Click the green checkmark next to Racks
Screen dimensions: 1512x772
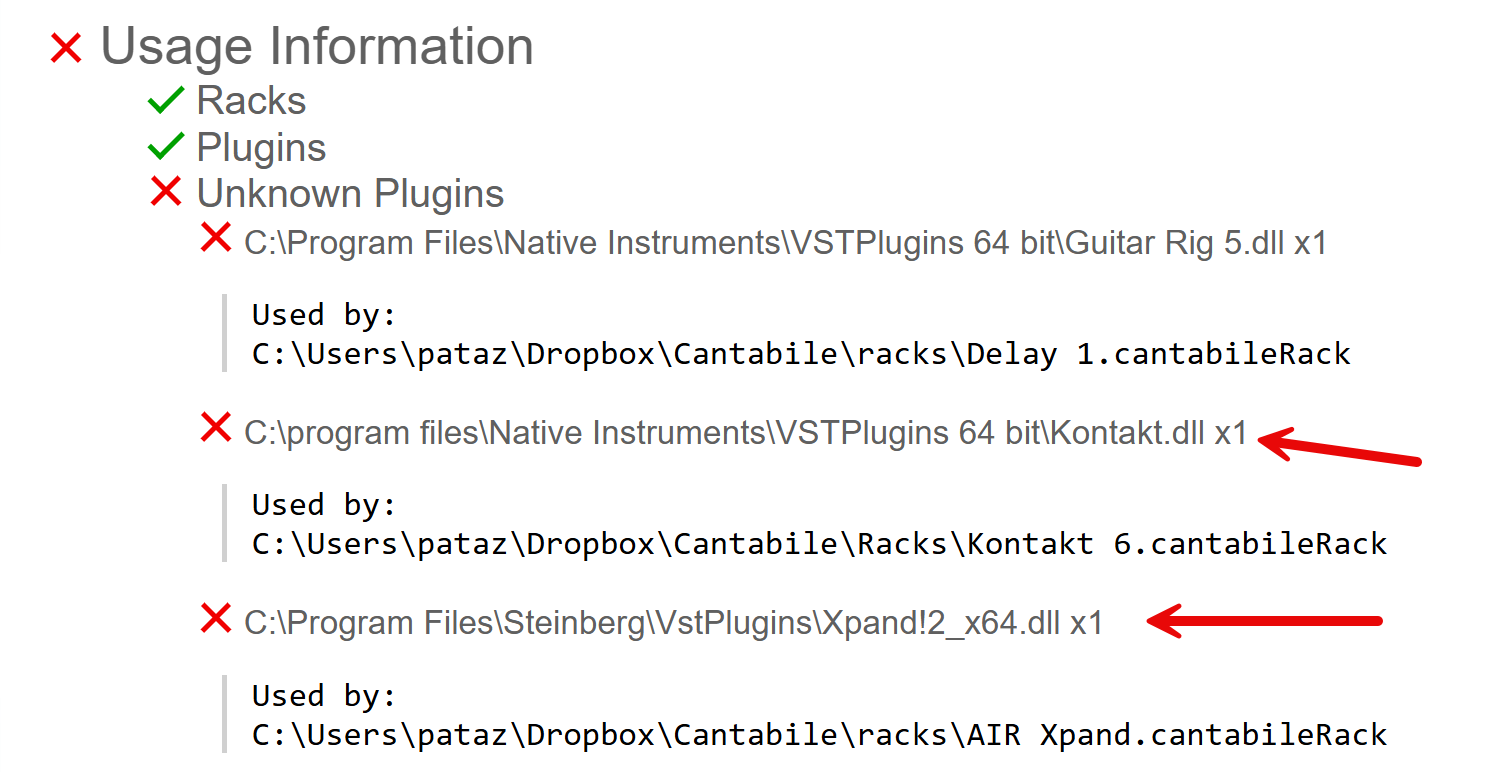[166, 100]
